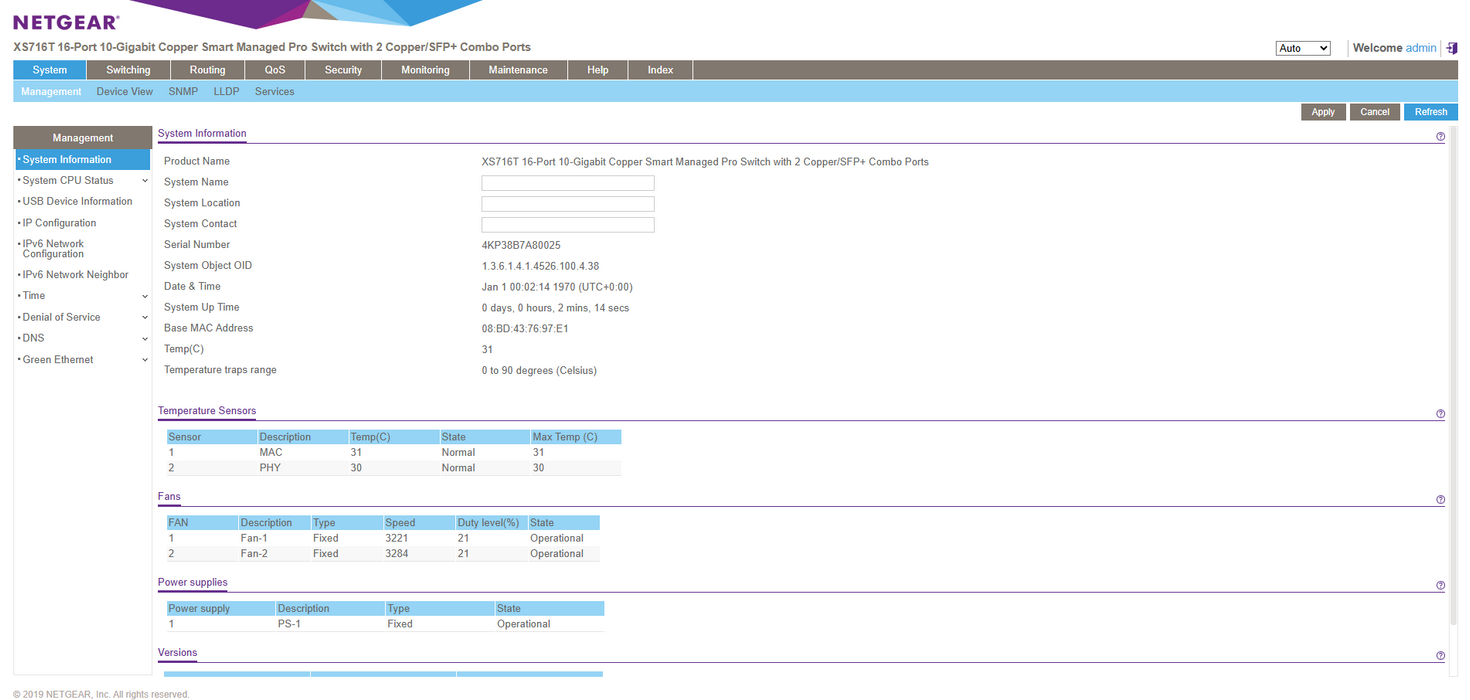The width and height of the screenshot is (1470, 700).
Task: Expand the Time submenu
Action: (x=145, y=296)
